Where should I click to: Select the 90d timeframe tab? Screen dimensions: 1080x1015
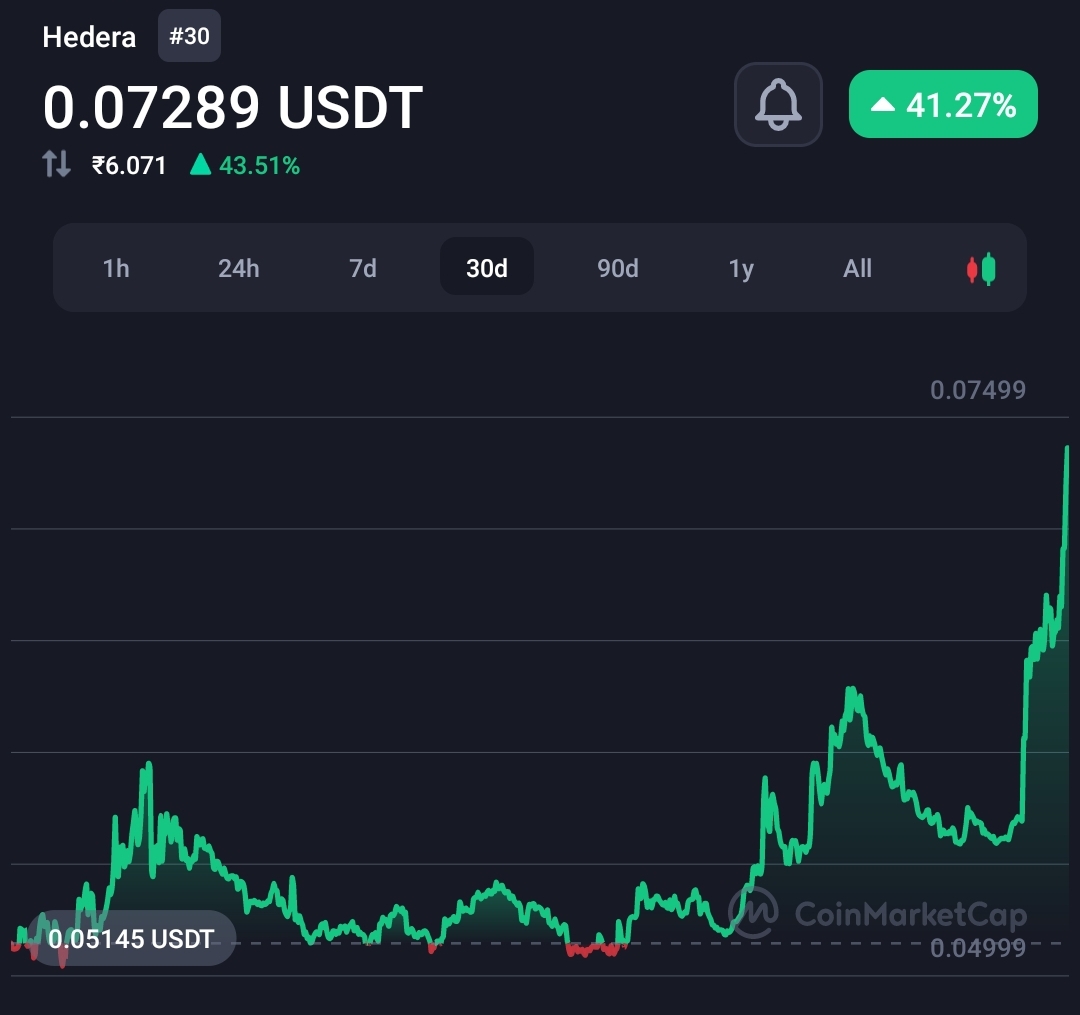tap(618, 268)
